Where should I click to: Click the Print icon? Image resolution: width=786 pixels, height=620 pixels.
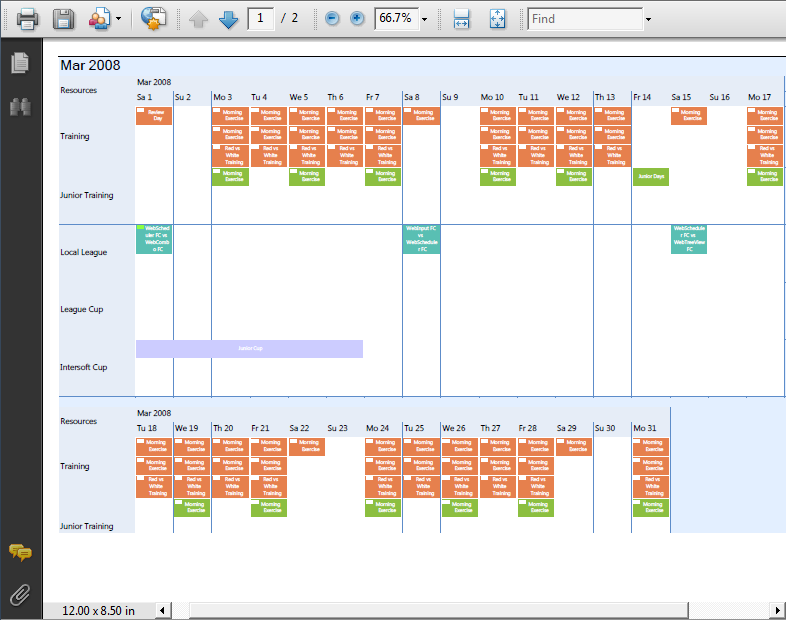27,19
